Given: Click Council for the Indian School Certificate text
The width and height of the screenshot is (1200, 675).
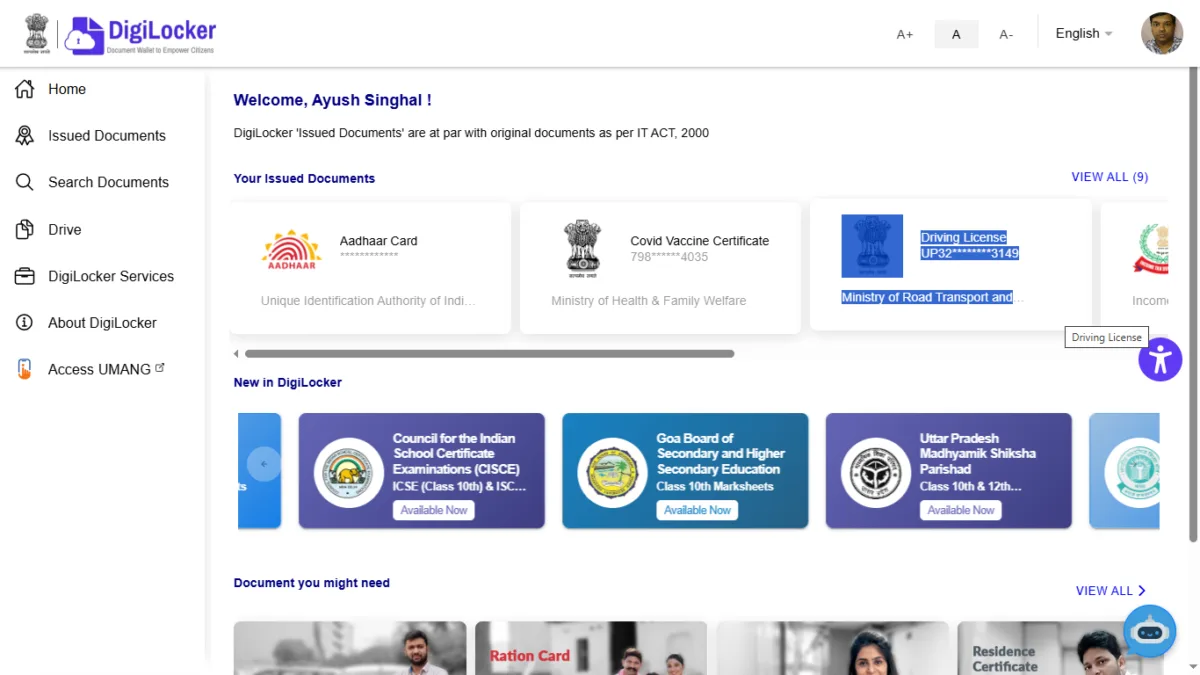Looking at the screenshot, I should [456, 454].
